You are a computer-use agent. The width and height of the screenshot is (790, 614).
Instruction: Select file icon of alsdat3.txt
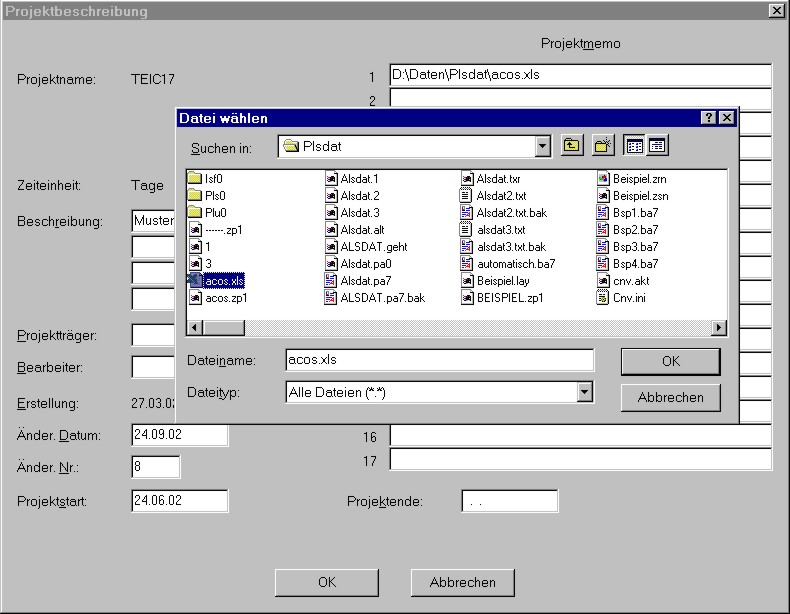[x=466, y=230]
